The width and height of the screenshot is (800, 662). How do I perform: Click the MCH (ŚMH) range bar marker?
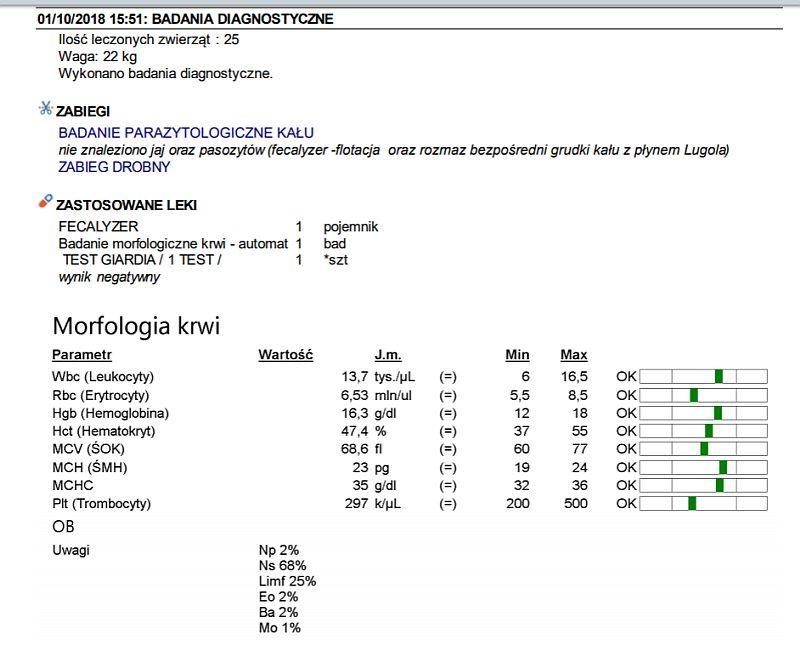point(723,467)
